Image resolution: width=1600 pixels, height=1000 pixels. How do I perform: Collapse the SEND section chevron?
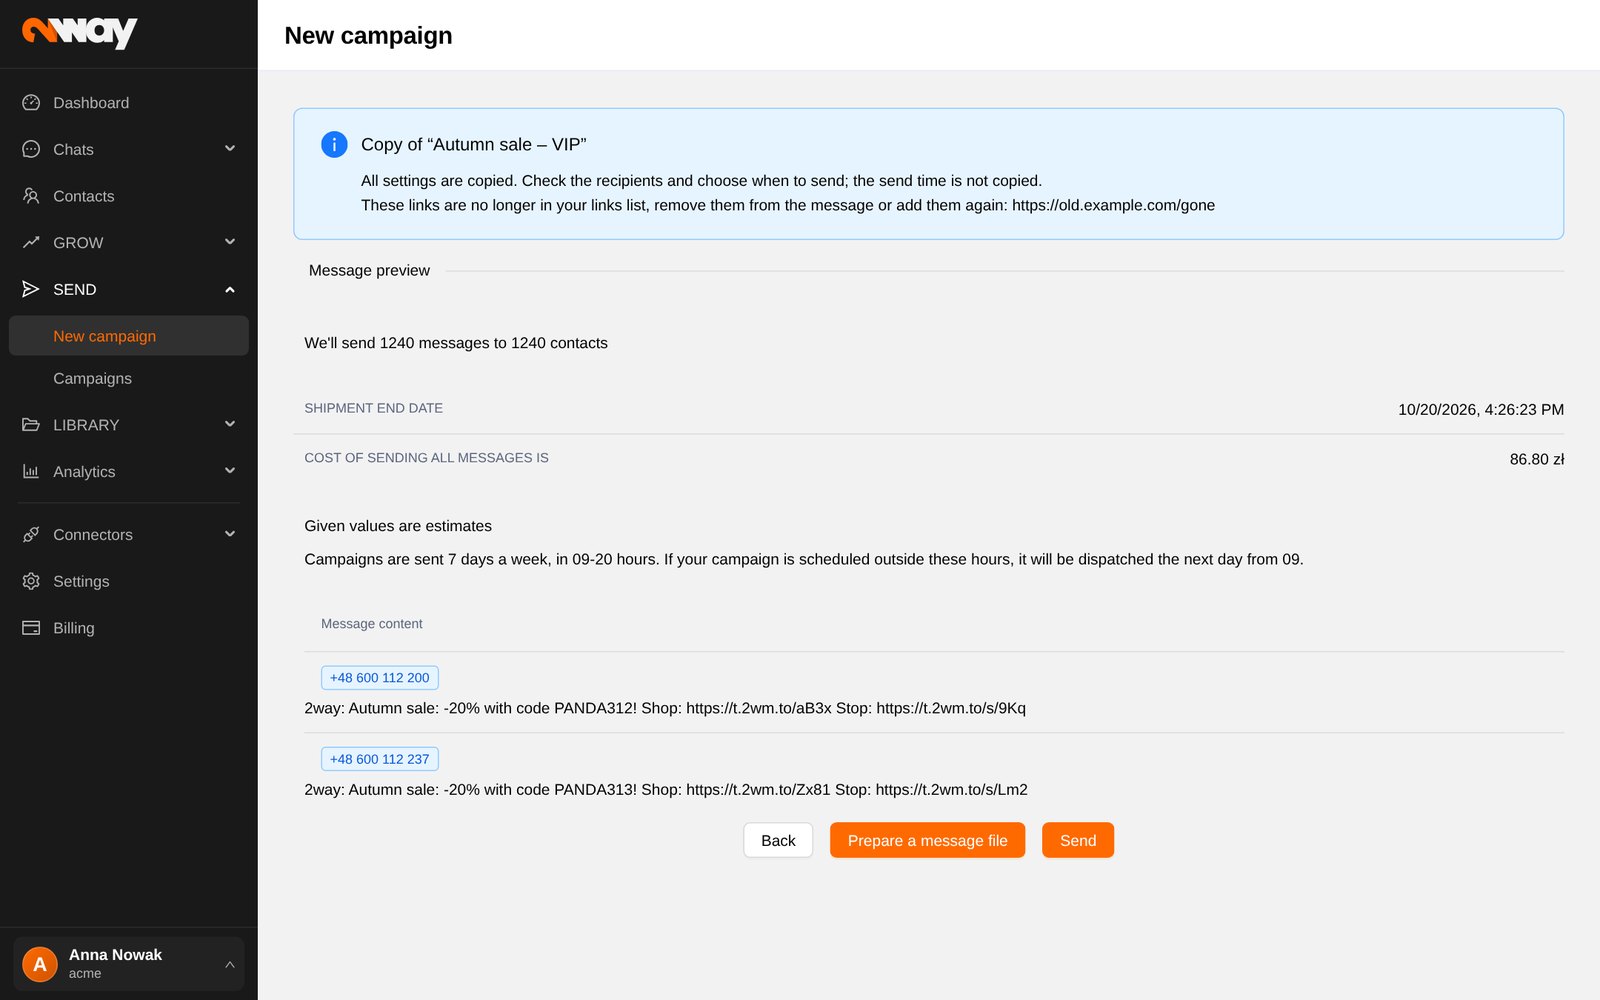click(230, 289)
